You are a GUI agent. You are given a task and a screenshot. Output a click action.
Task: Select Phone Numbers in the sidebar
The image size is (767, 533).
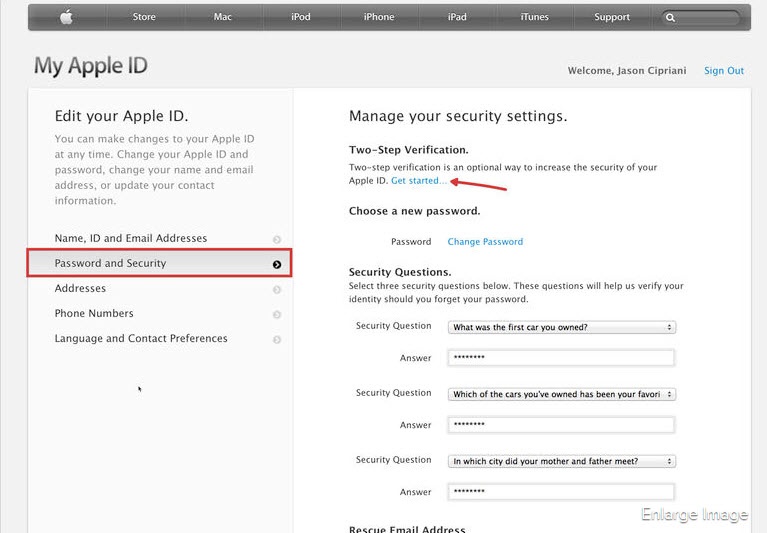point(94,314)
